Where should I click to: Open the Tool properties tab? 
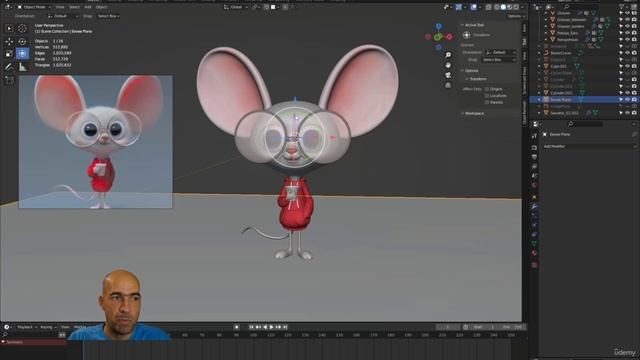click(x=534, y=136)
